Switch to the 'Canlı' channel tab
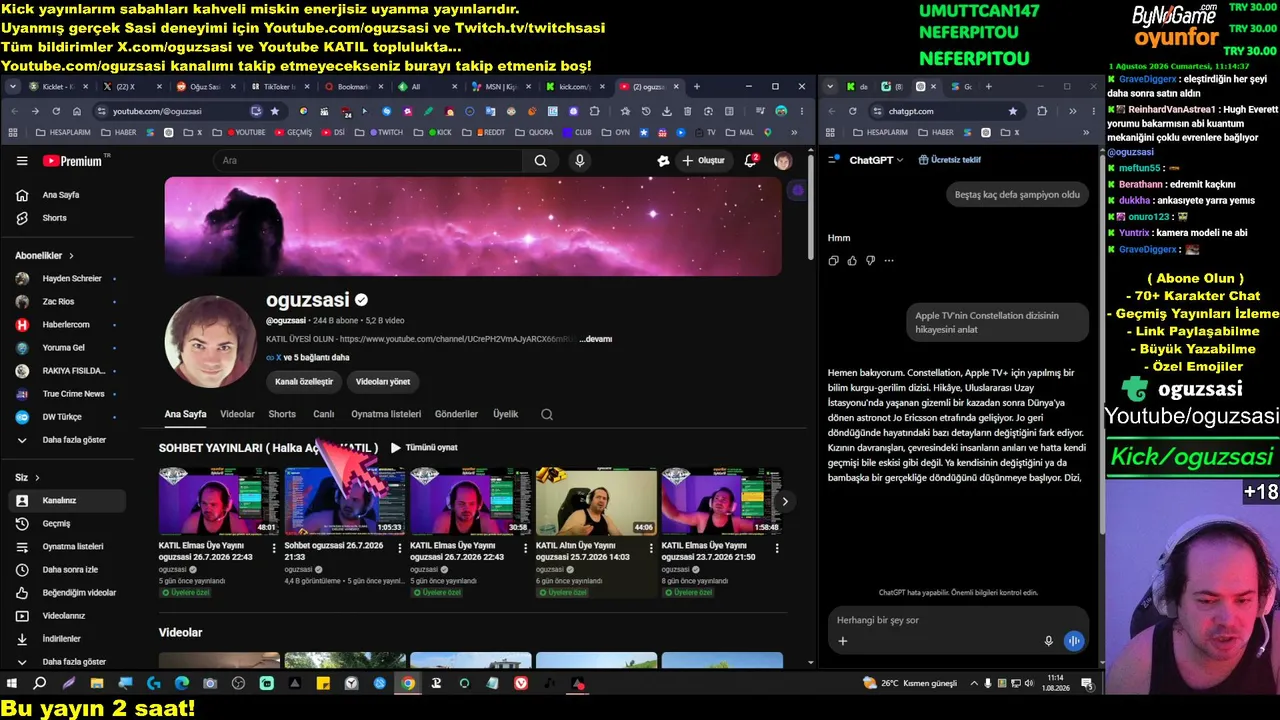This screenshot has height=720, width=1280. pos(324,414)
